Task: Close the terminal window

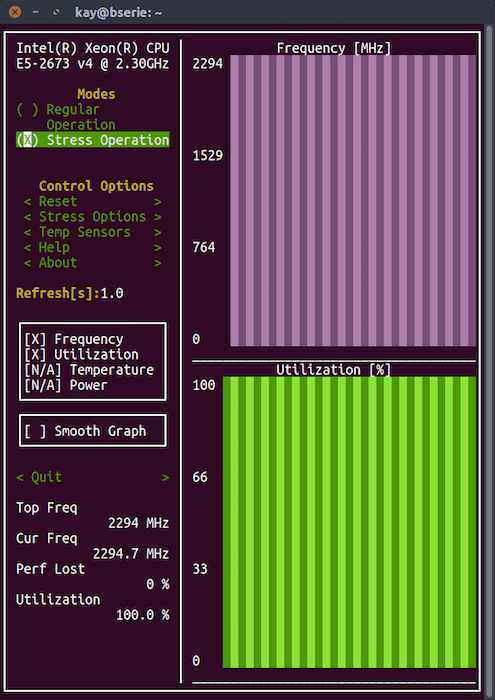Action: click(x=15, y=12)
